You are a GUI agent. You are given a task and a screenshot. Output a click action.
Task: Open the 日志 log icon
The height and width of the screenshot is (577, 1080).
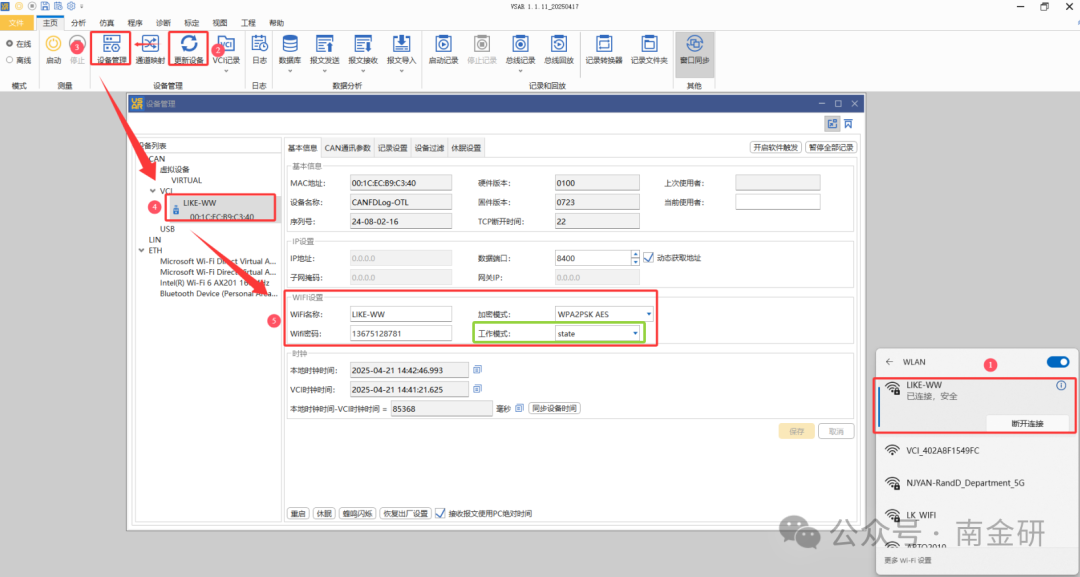[x=259, y=44]
